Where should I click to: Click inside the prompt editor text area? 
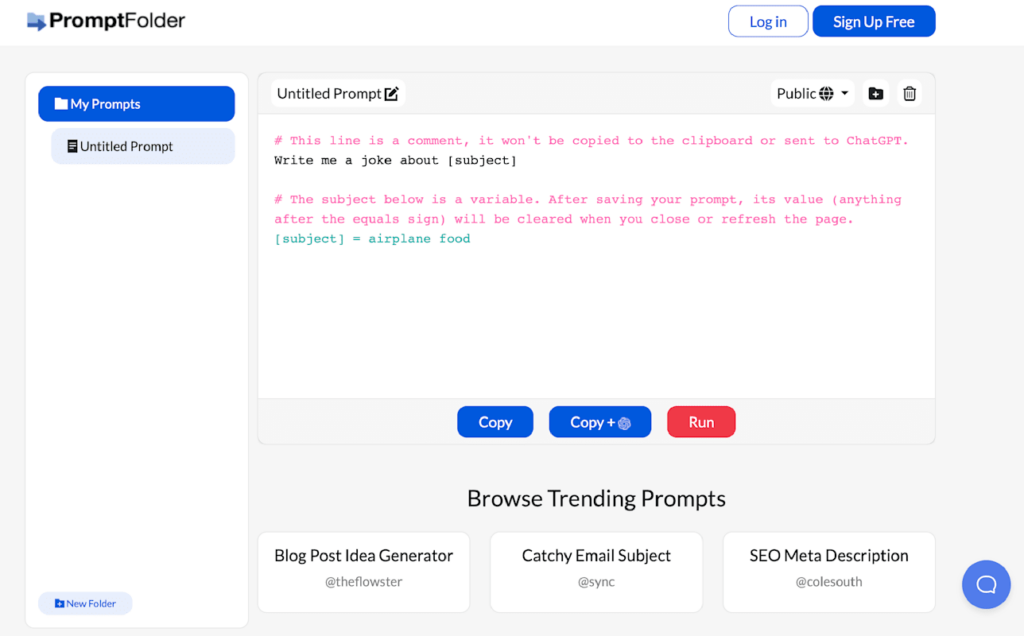click(596, 310)
